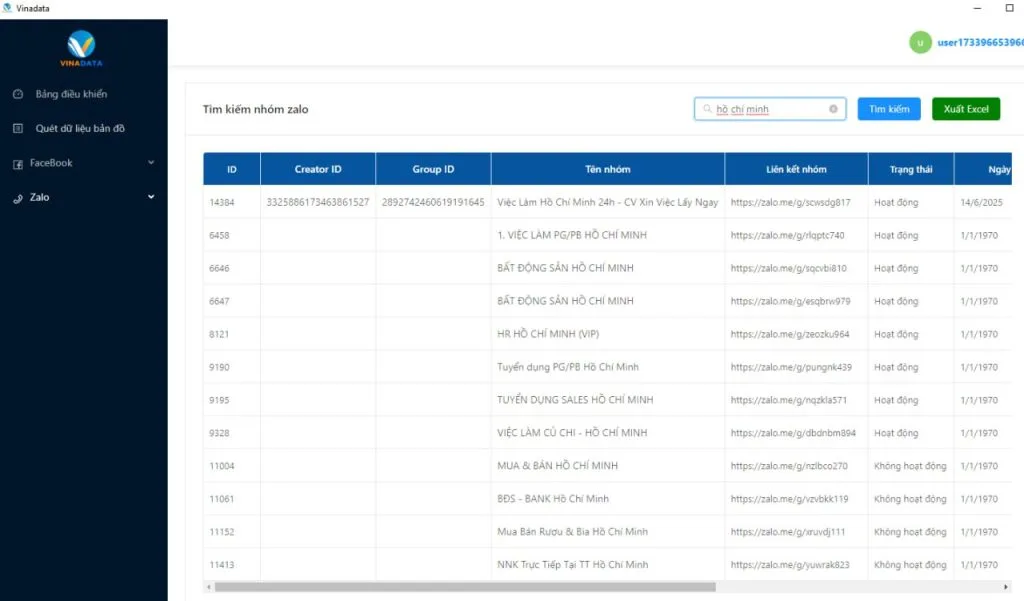Open Quét dữ liệu bản đồ menu

click(80, 129)
